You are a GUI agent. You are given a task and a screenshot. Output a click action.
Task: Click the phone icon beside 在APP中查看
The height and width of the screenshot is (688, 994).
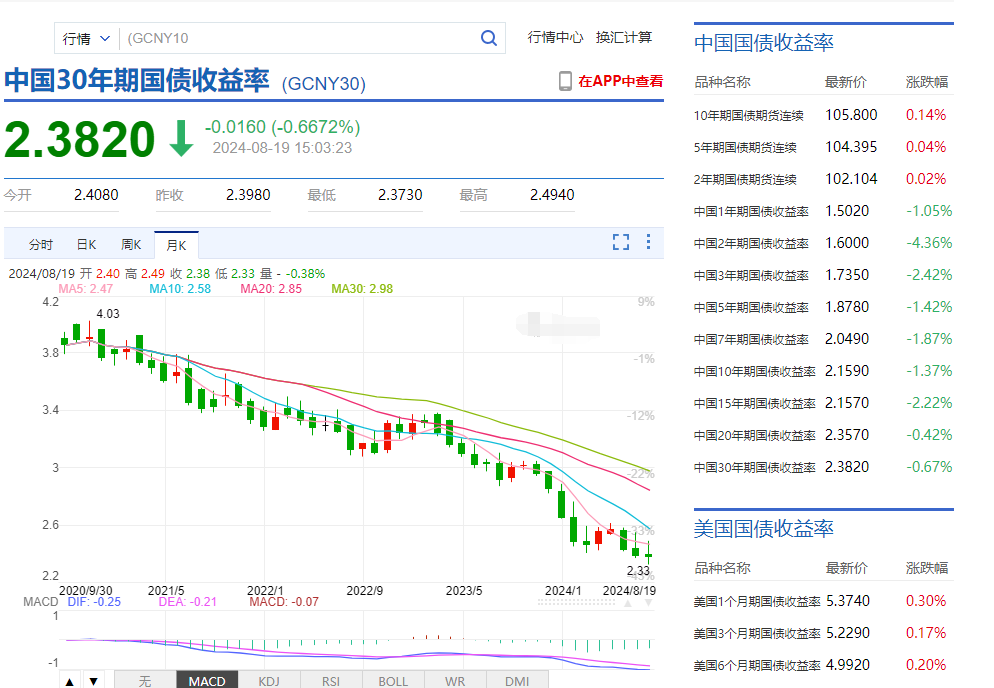[x=565, y=81]
